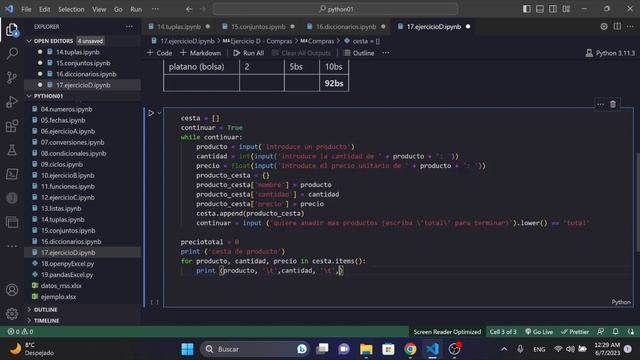Viewport: 640px width, 360px height.
Task: Open notebook toolbar more actions ellipsis
Action: point(386,53)
